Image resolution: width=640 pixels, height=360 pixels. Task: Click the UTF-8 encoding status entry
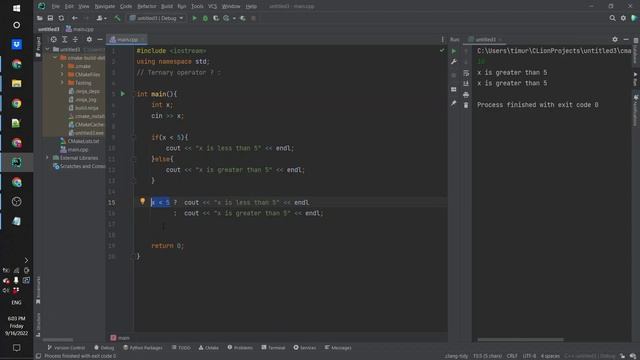[529, 356]
